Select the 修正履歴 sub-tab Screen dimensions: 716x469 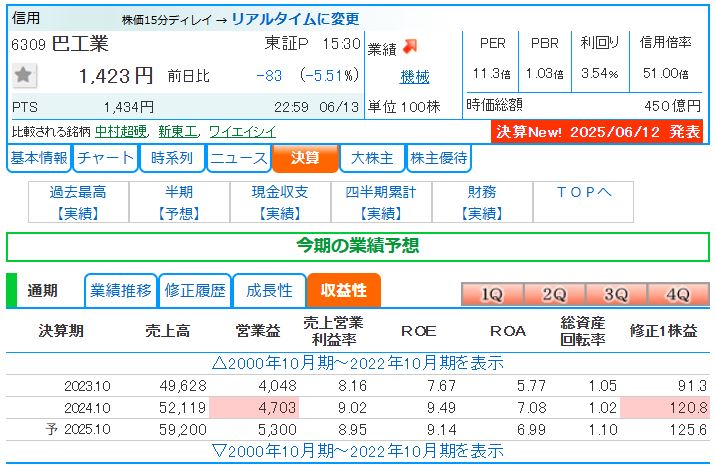point(195,290)
